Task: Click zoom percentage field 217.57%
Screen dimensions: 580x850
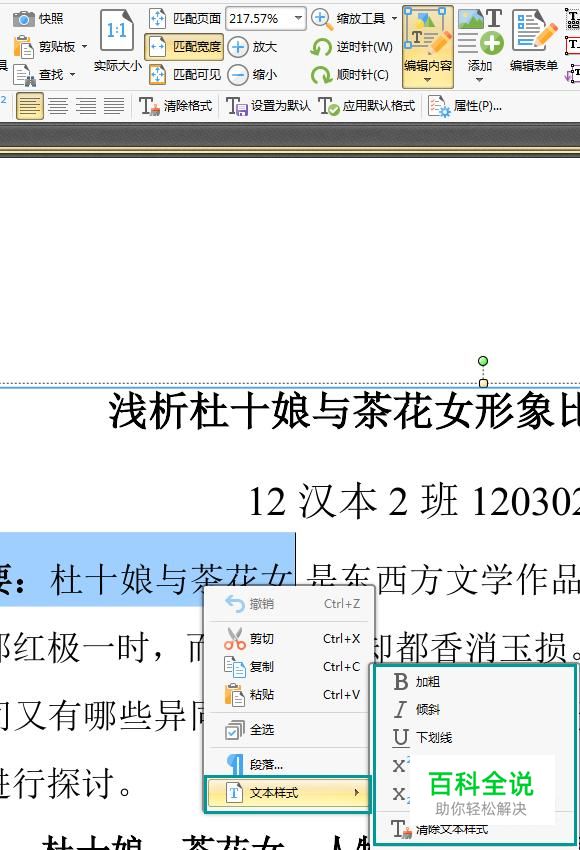Action: coord(259,19)
